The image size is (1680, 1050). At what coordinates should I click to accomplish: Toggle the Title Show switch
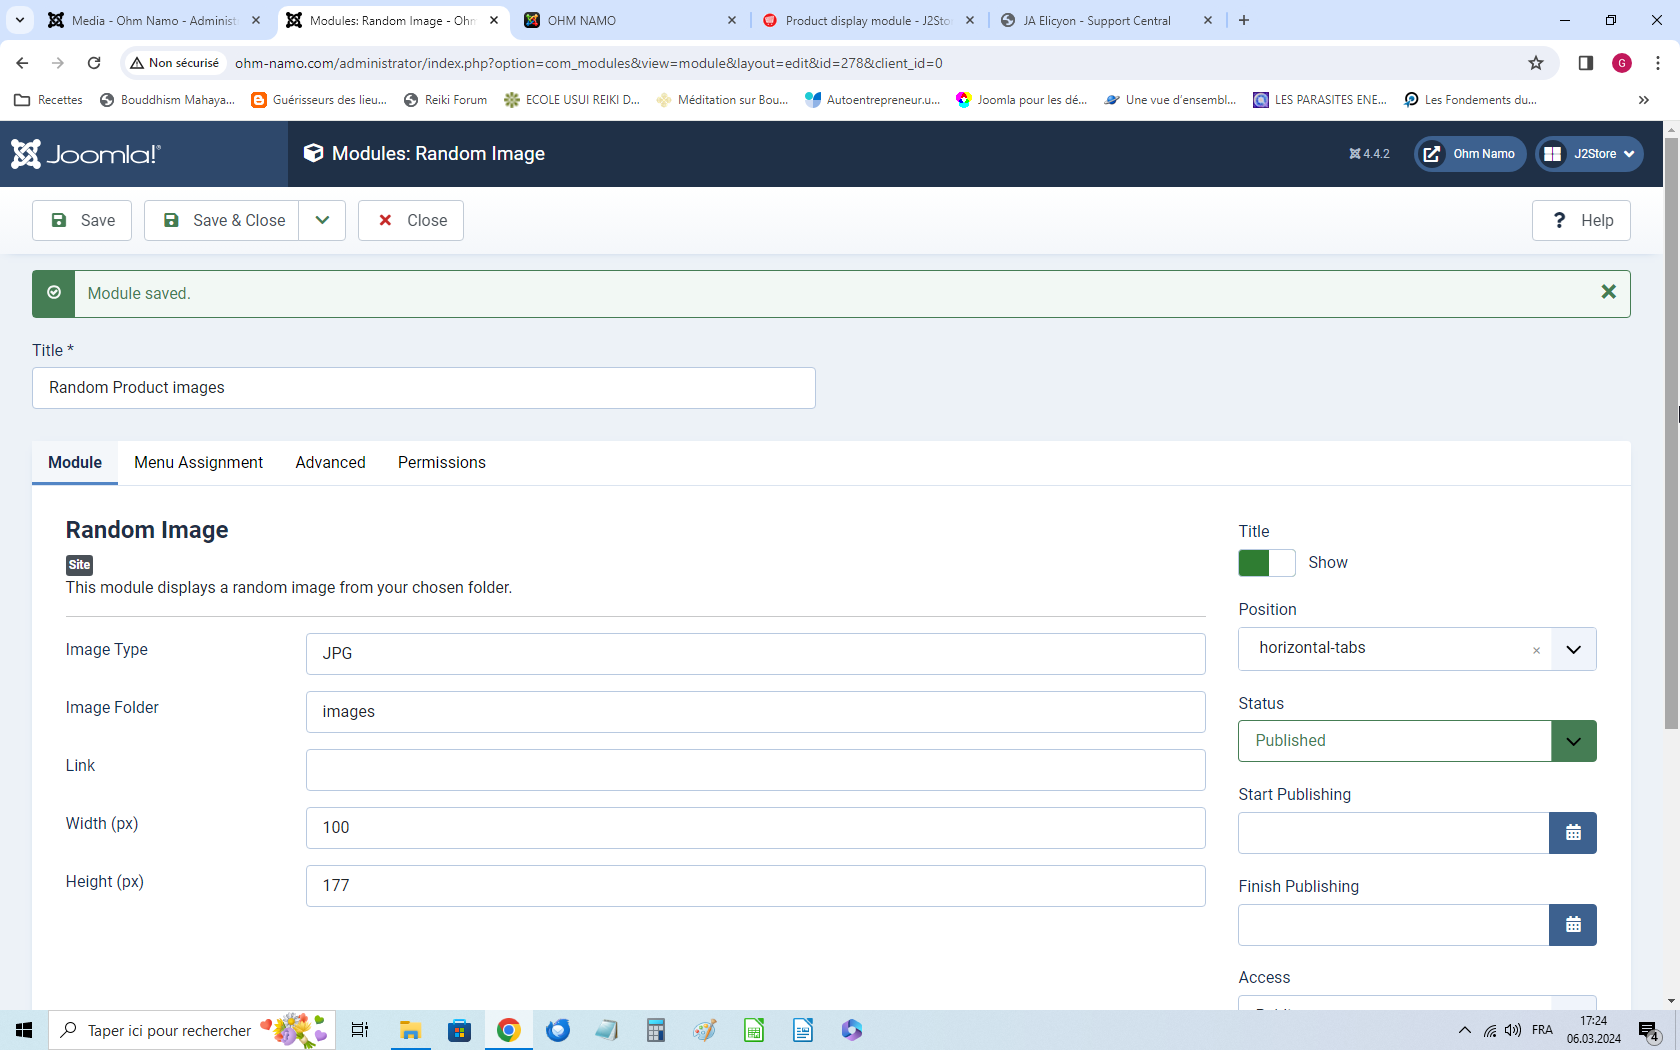click(1267, 563)
